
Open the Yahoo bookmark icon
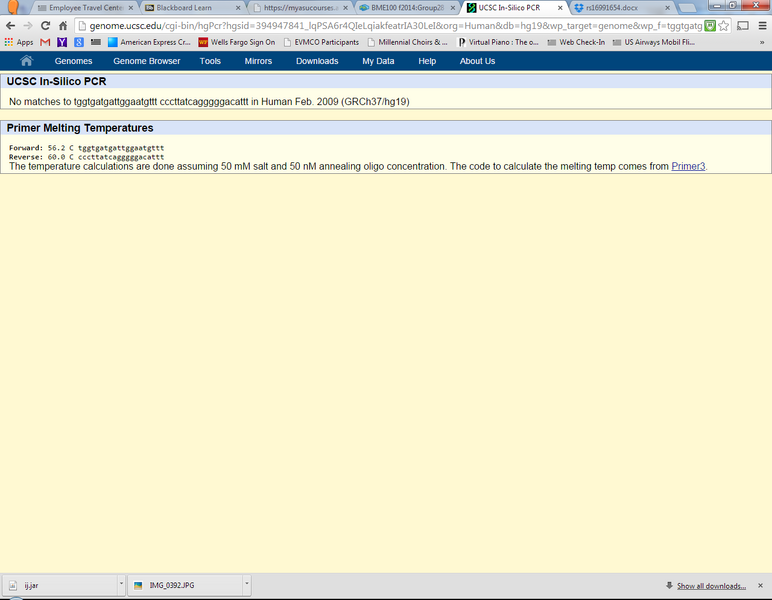point(62,42)
